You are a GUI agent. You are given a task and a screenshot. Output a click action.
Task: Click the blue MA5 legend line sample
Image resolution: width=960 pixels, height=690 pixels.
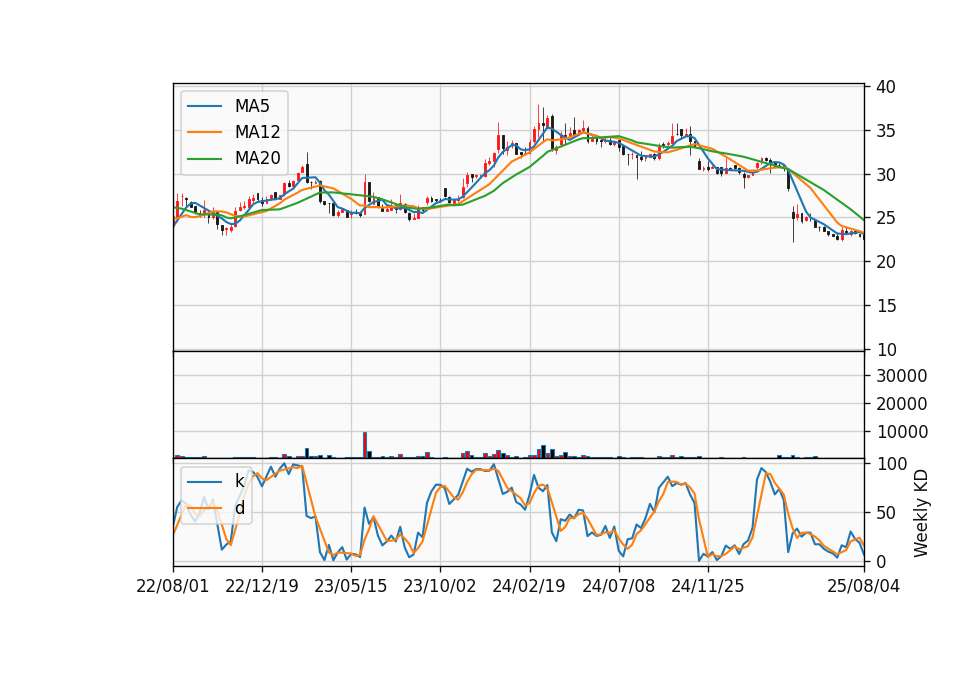[x=204, y=106]
